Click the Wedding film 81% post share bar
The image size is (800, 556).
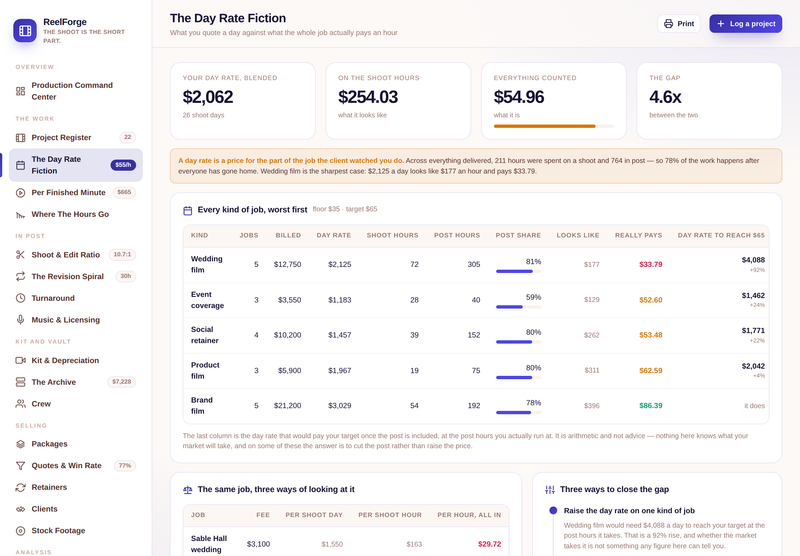[518, 271]
